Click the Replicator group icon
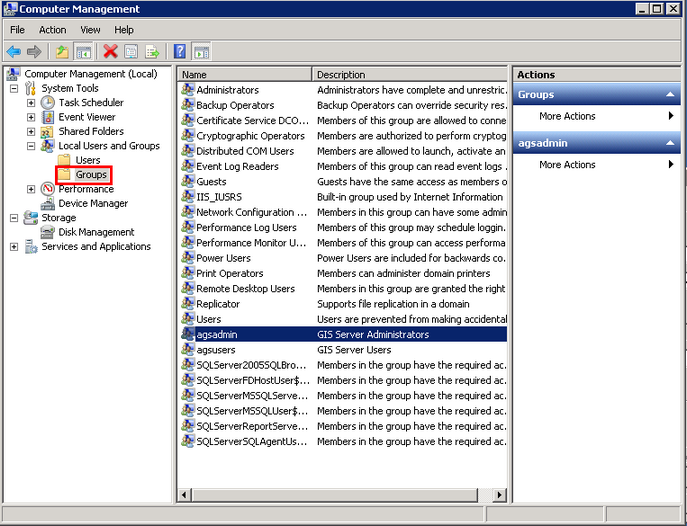Viewport: 687px width, 526px height. tap(188, 304)
